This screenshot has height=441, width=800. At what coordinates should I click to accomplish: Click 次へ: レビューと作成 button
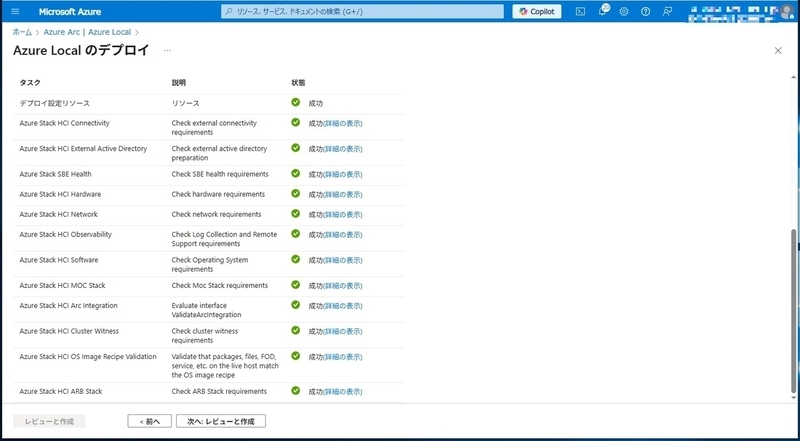[x=221, y=421]
